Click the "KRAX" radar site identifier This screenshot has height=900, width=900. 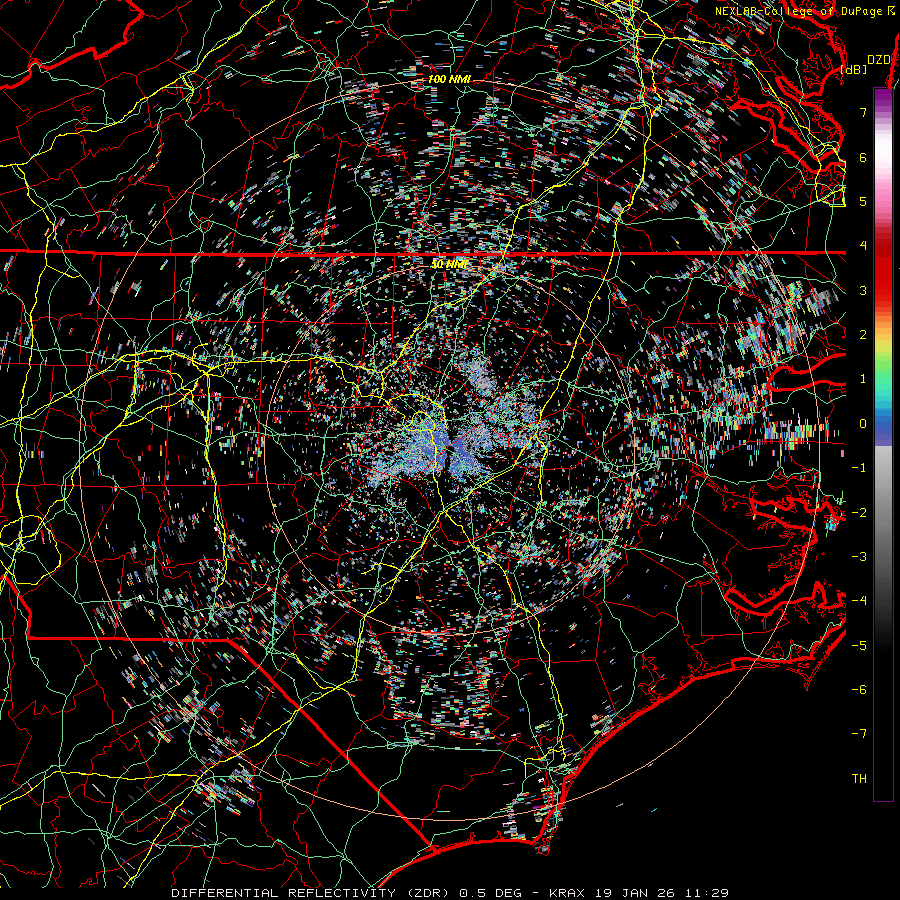(568, 893)
